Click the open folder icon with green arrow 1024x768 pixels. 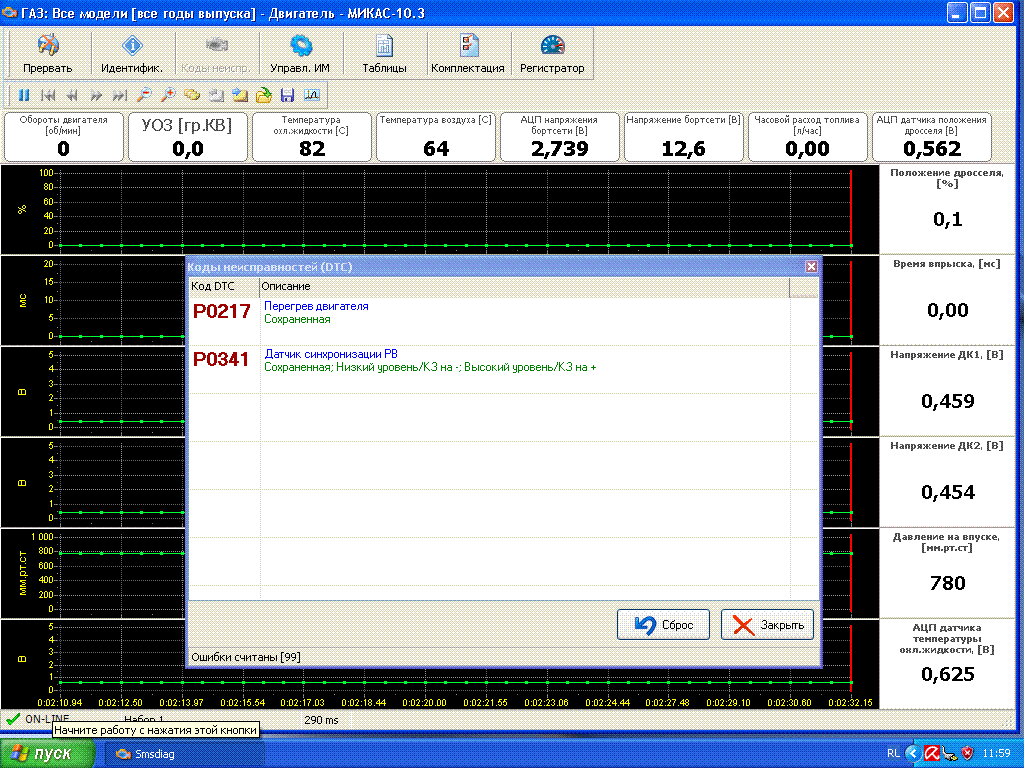[263, 95]
